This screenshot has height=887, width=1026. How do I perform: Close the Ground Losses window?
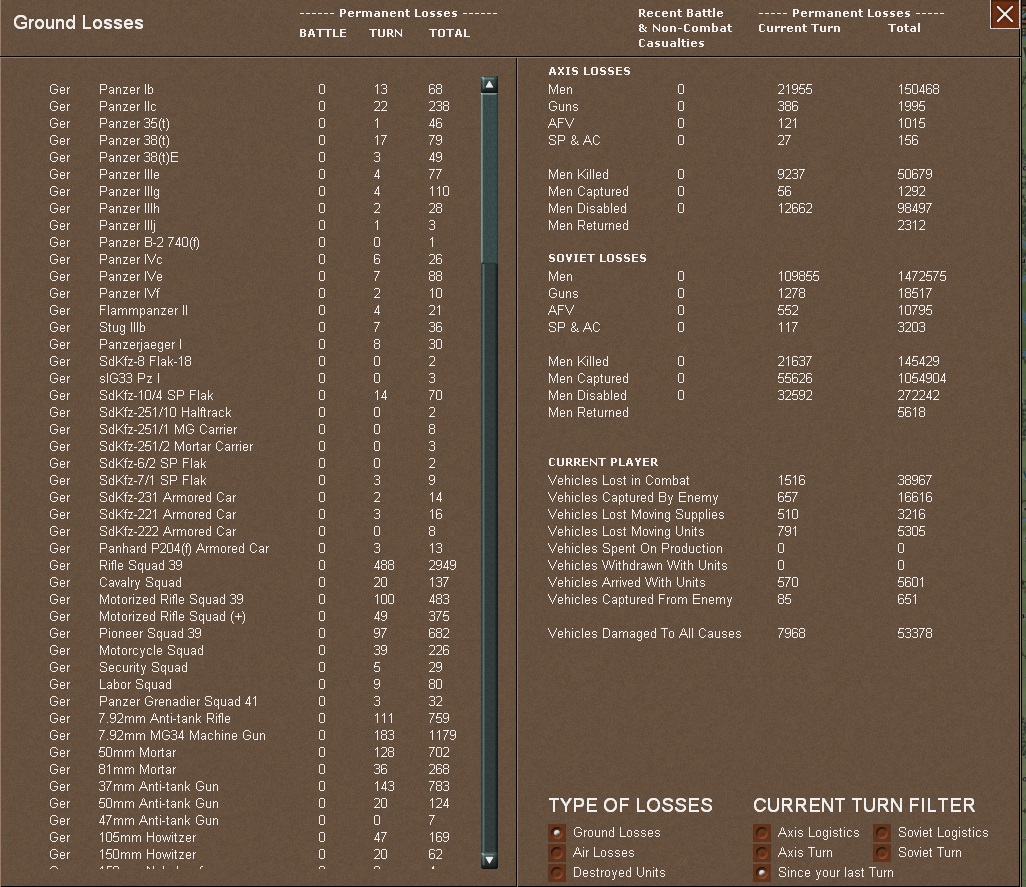click(1004, 14)
